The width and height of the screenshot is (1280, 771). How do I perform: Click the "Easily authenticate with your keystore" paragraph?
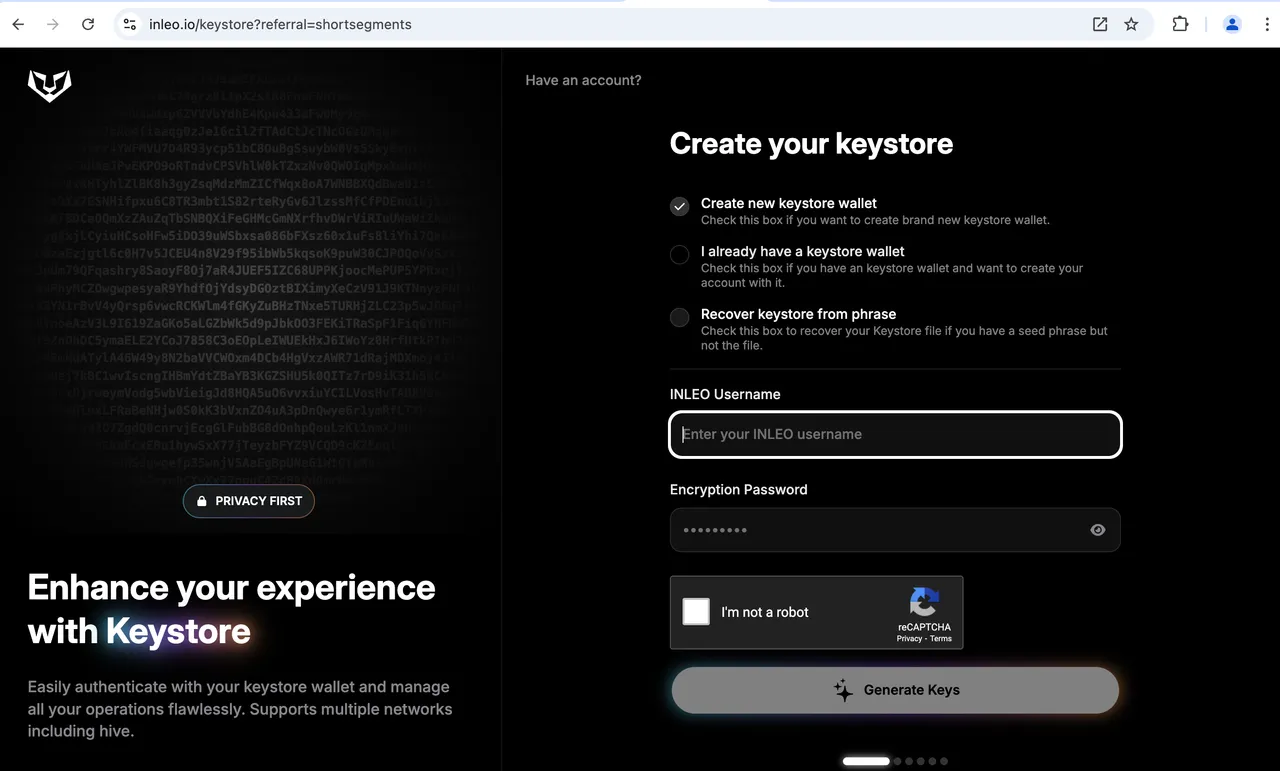(x=240, y=709)
